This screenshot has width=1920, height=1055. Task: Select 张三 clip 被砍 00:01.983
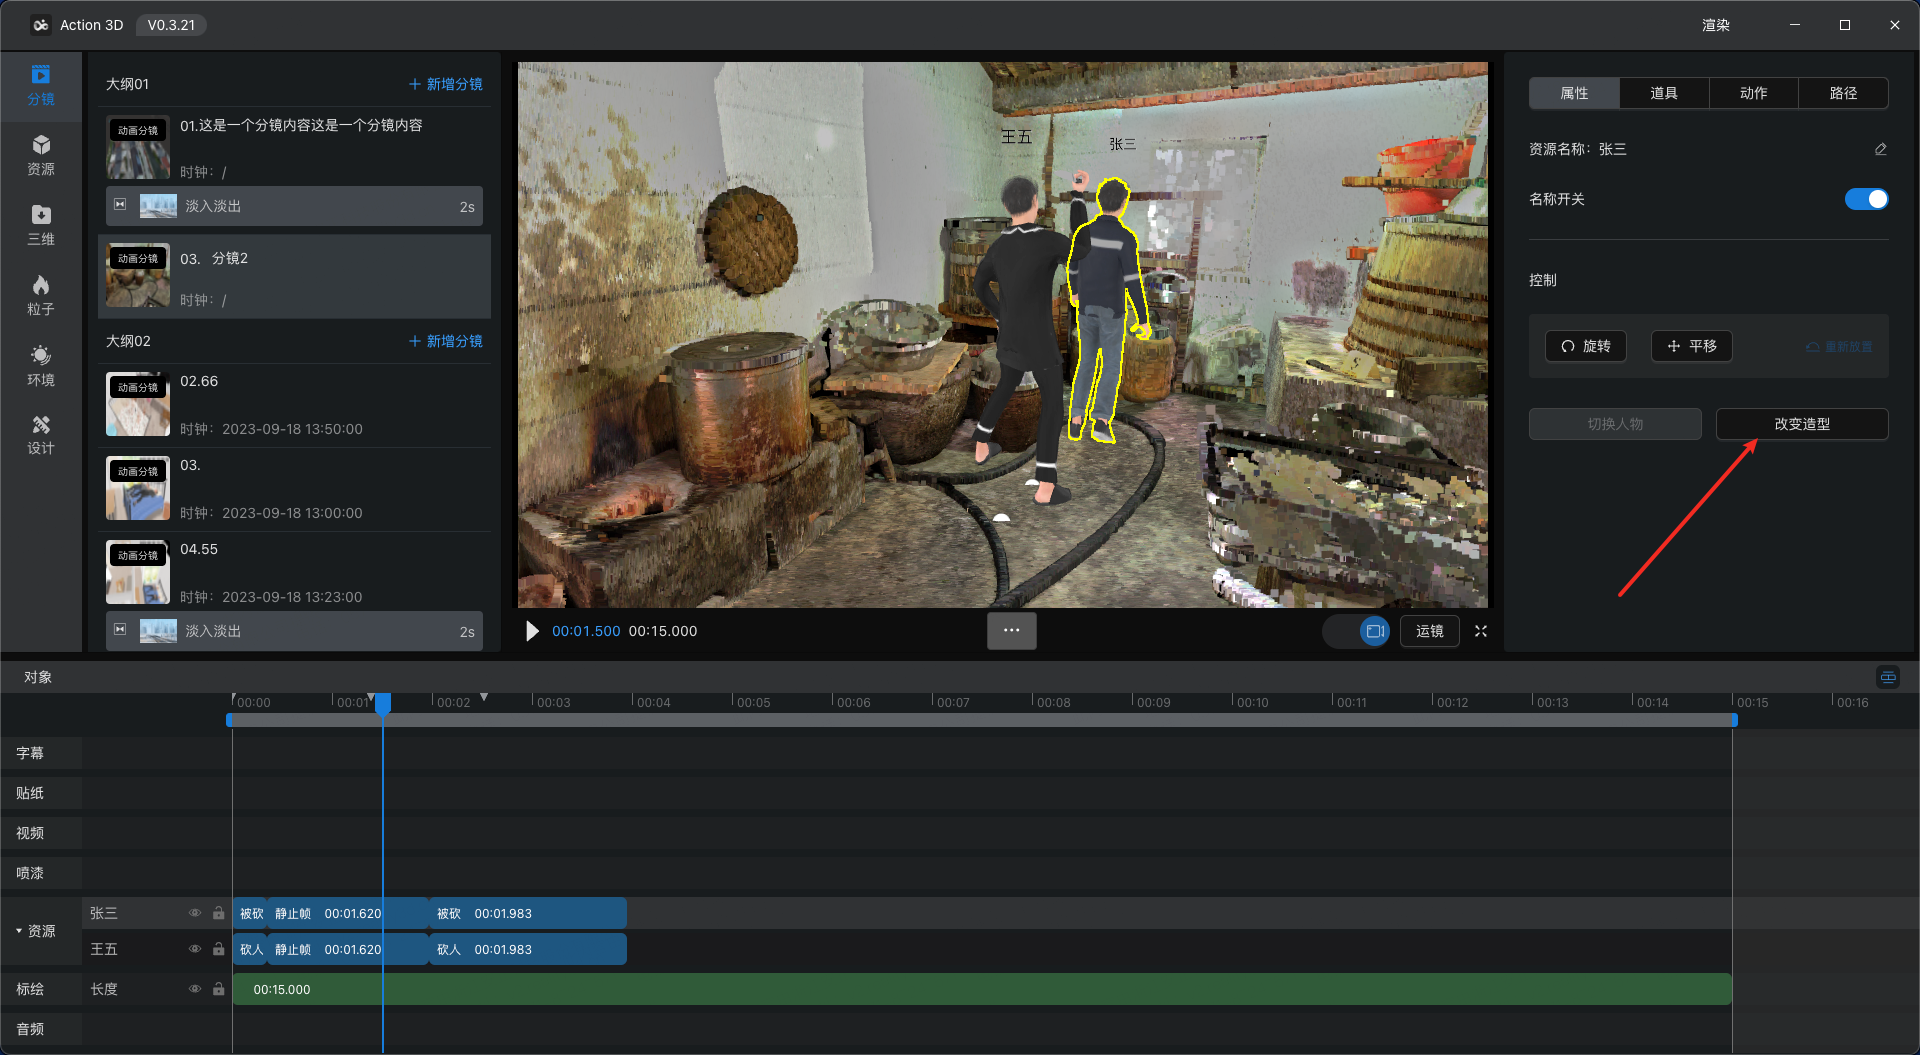(x=528, y=913)
